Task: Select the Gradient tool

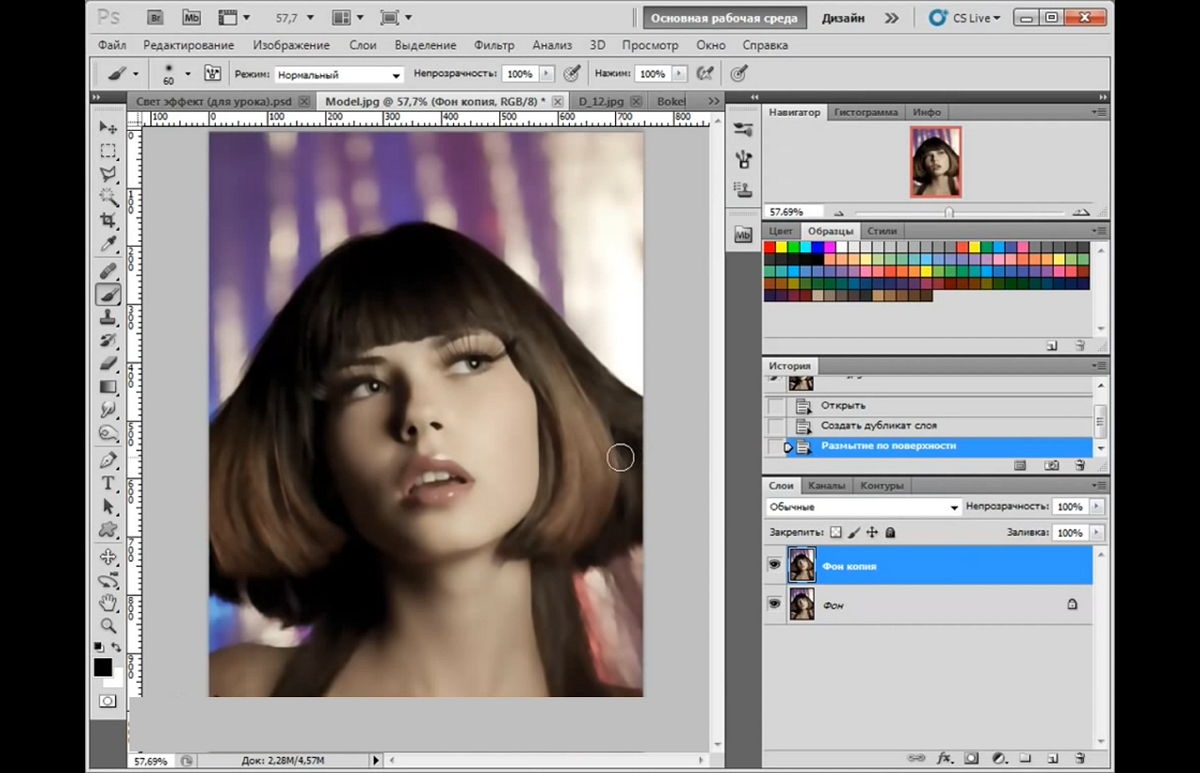Action: click(108, 387)
